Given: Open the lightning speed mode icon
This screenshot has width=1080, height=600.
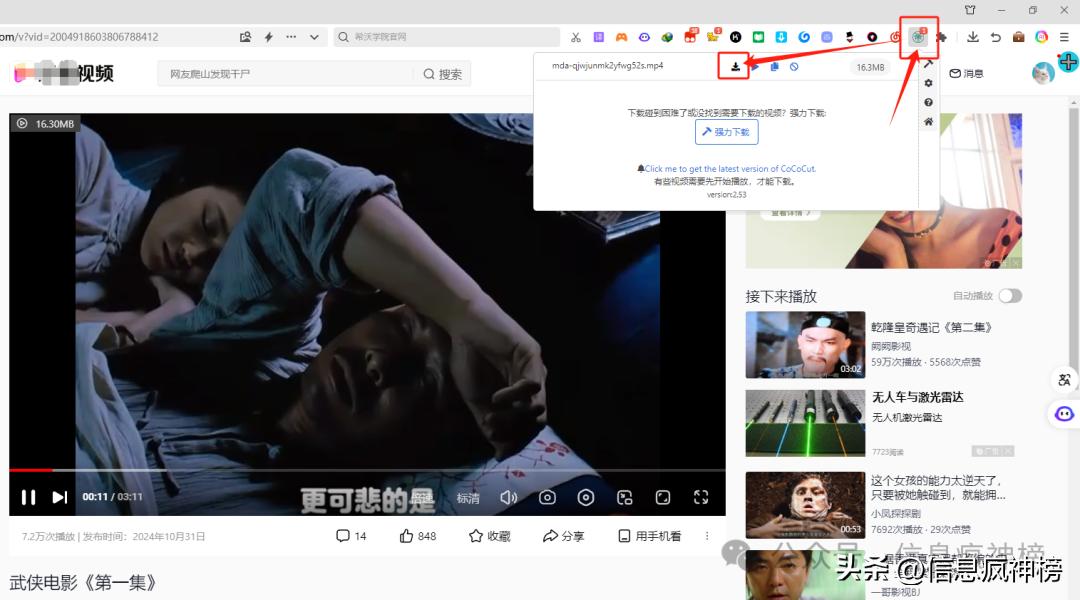Looking at the screenshot, I should (269, 37).
